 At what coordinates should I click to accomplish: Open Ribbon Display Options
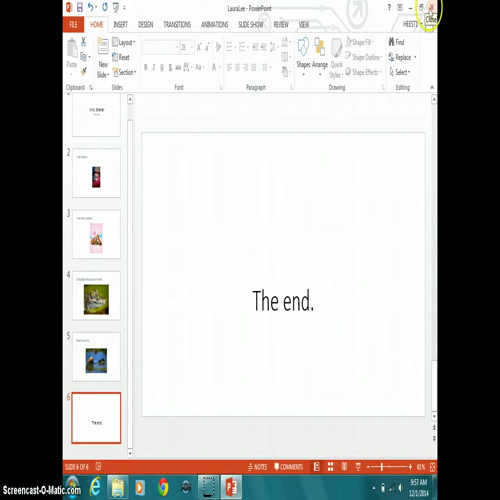tap(400, 8)
